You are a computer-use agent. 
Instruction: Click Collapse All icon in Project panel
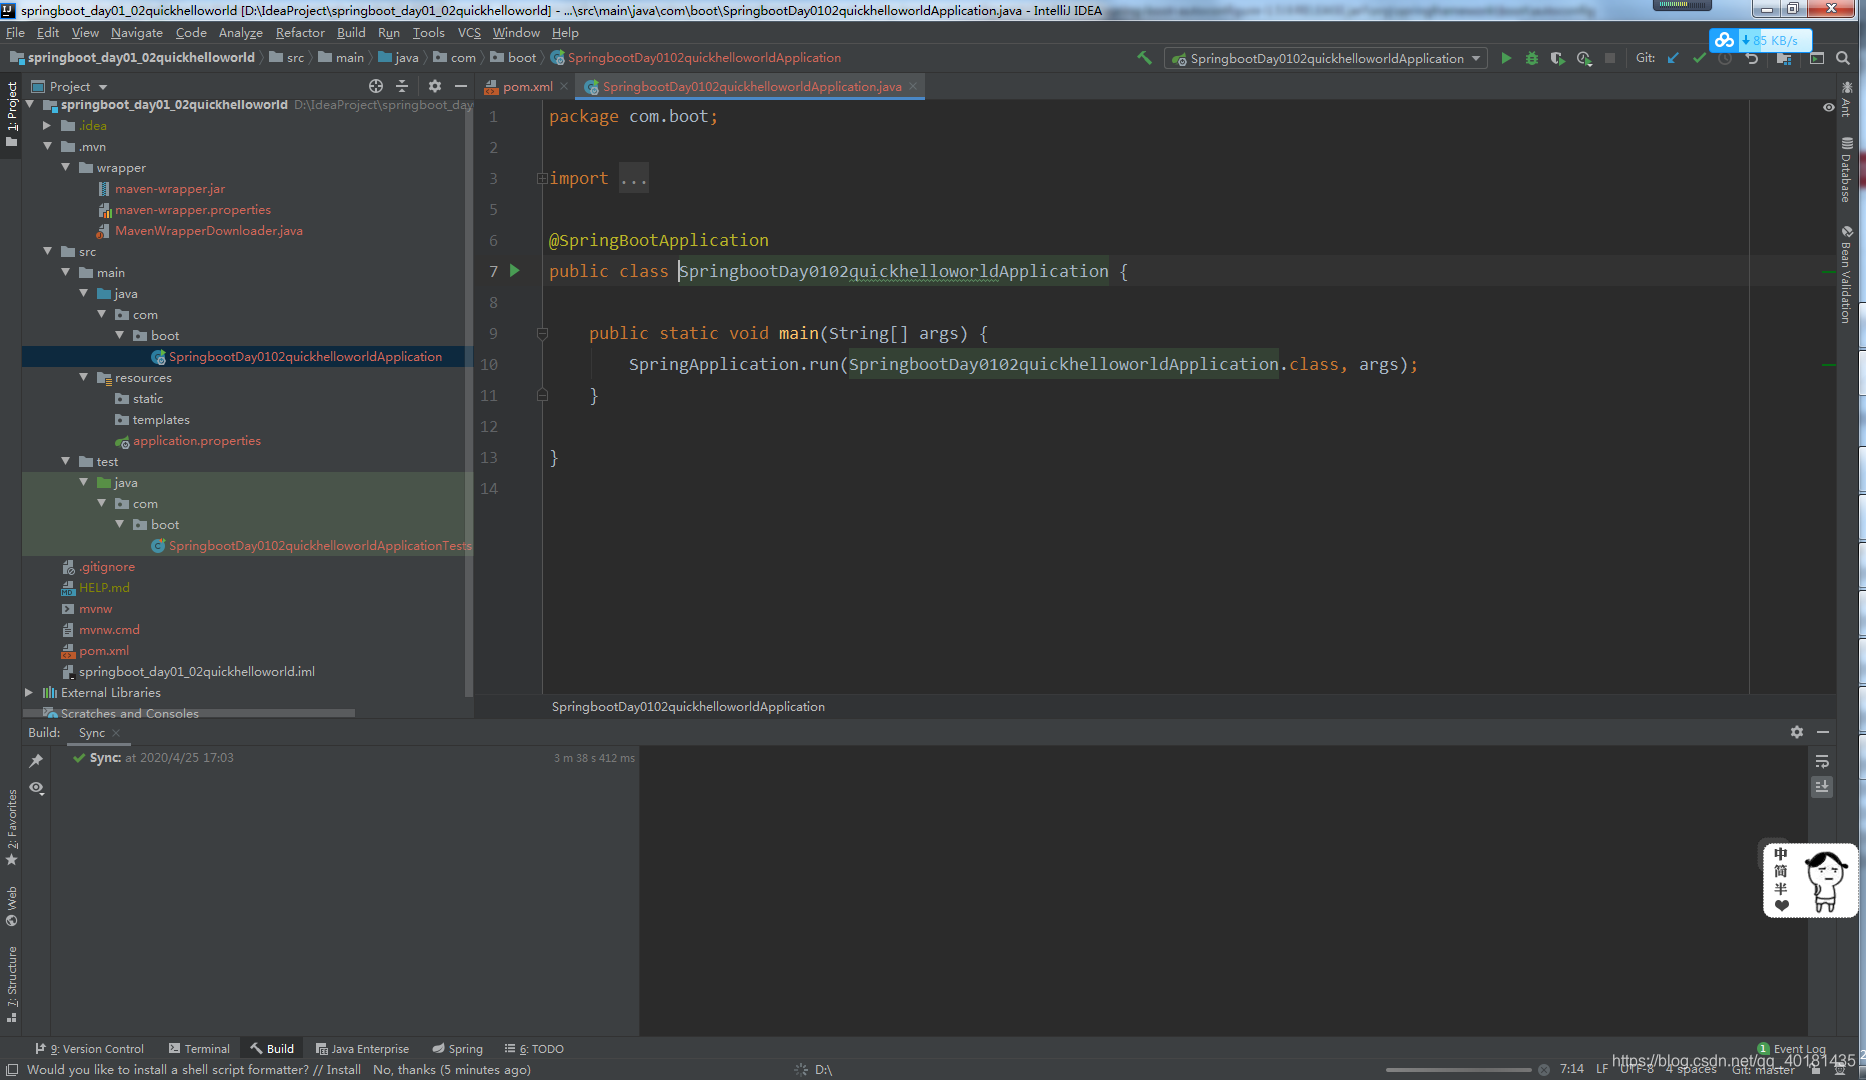pos(402,86)
